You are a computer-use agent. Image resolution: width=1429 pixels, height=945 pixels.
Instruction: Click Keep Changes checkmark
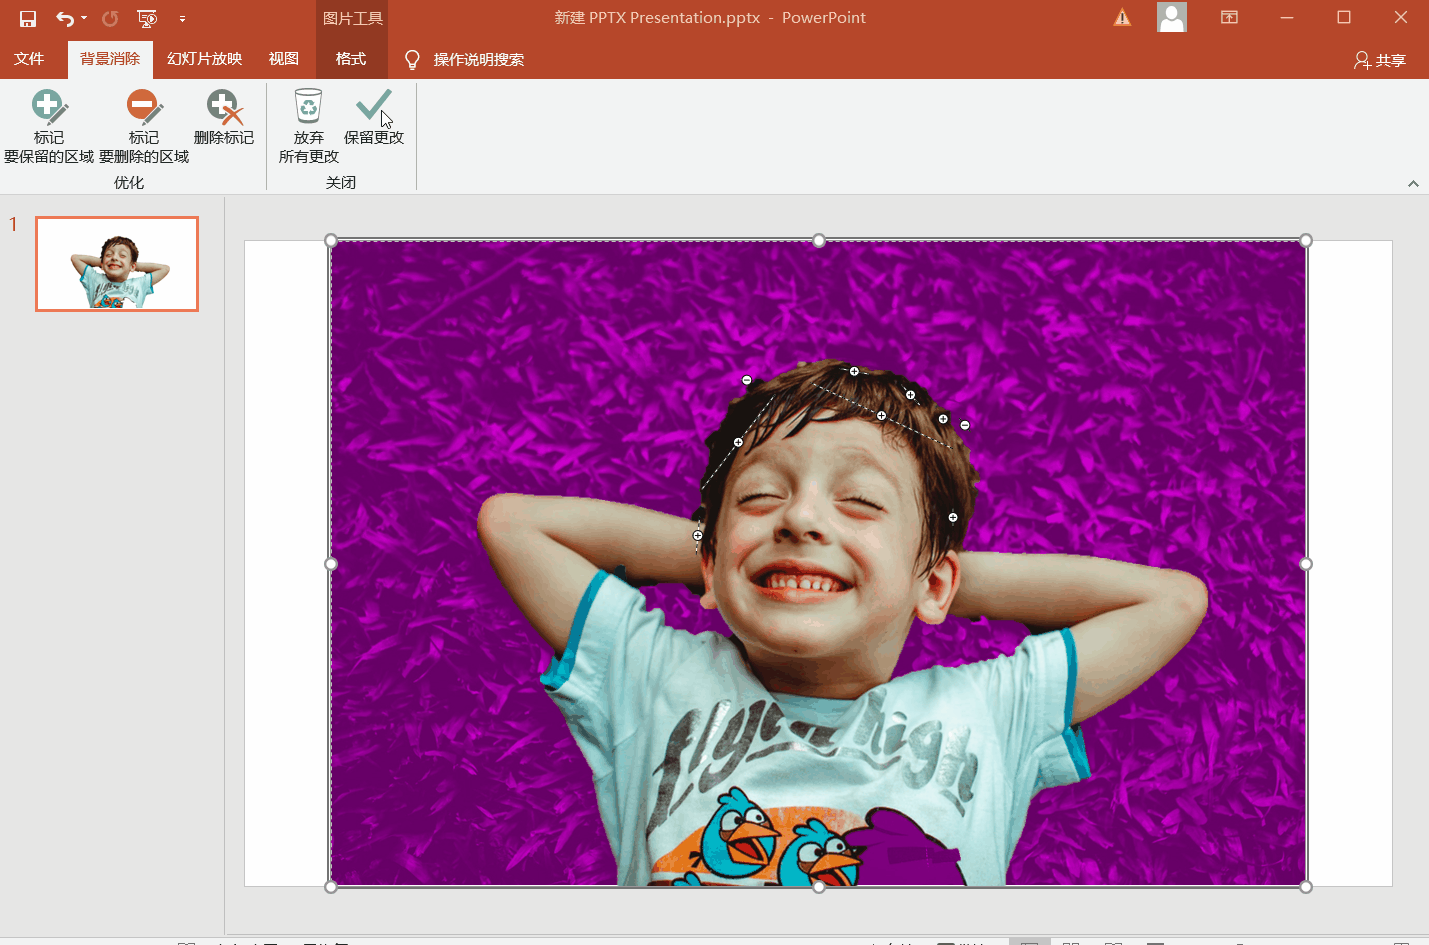(373, 117)
